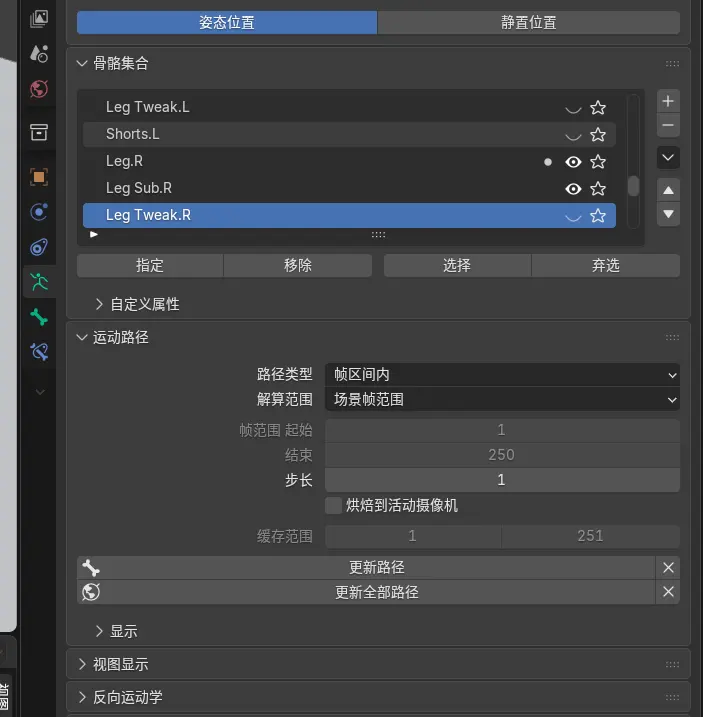The height and width of the screenshot is (717, 703).
Task: Expand list filter options triangle
Action: tap(94, 235)
